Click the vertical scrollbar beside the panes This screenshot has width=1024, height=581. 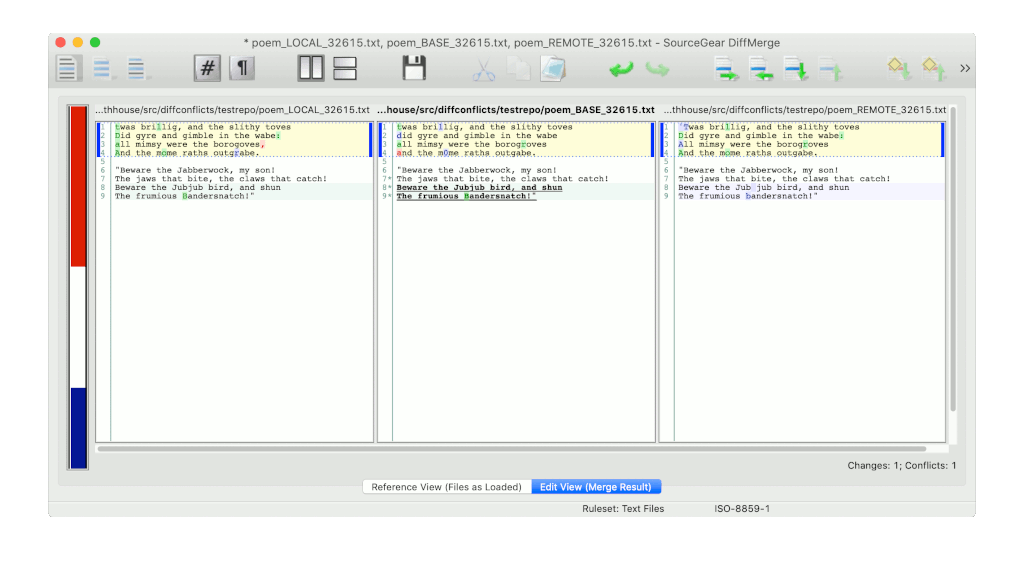(x=953, y=259)
